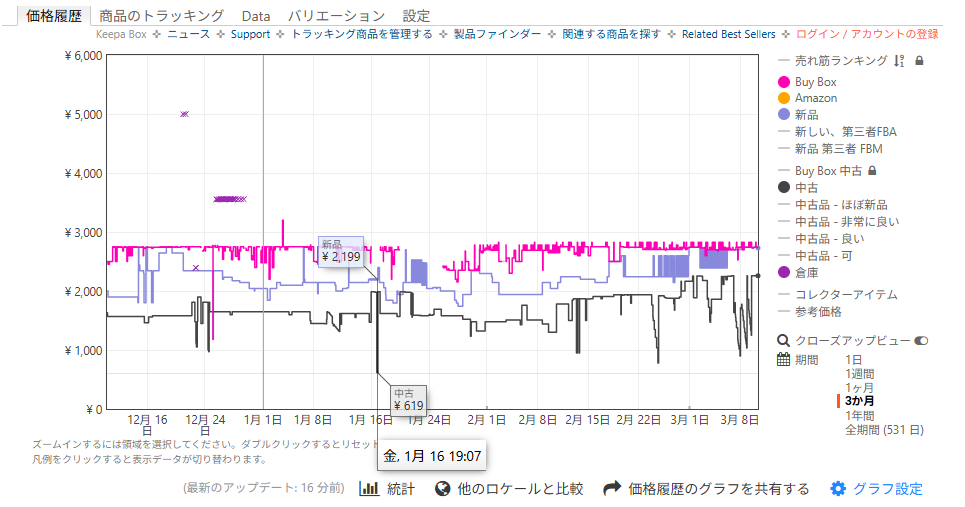Click the ¥5,000 warehouse deal marker
The image size is (965, 507).
185,114
